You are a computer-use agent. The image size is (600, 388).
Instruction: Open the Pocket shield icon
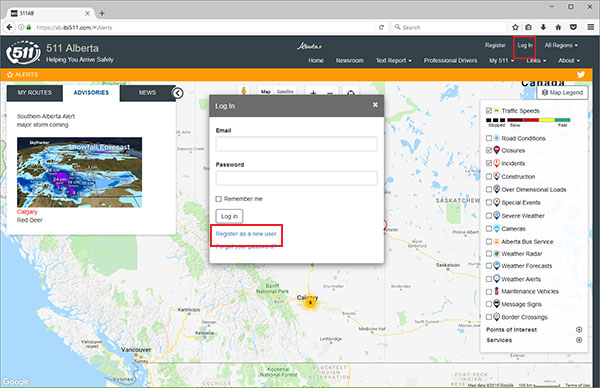[x=573, y=27]
